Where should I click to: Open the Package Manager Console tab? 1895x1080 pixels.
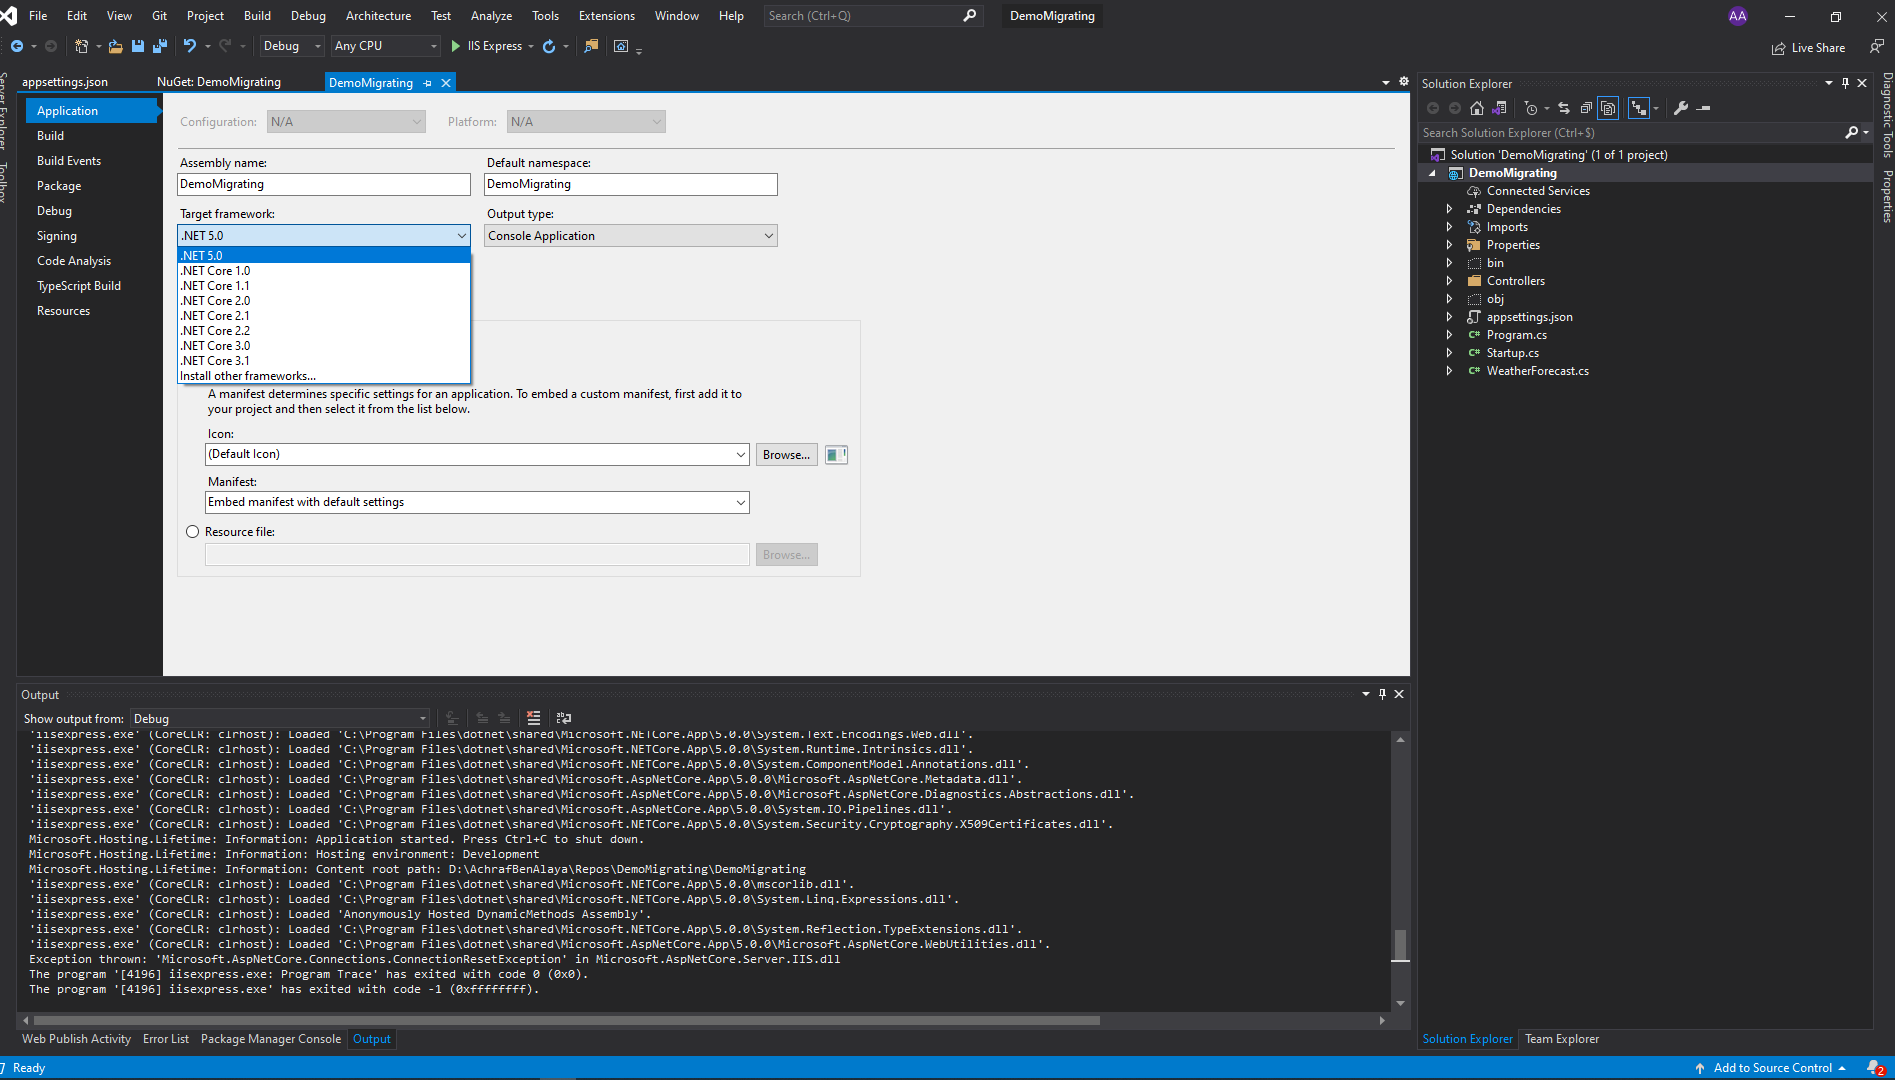click(271, 1039)
